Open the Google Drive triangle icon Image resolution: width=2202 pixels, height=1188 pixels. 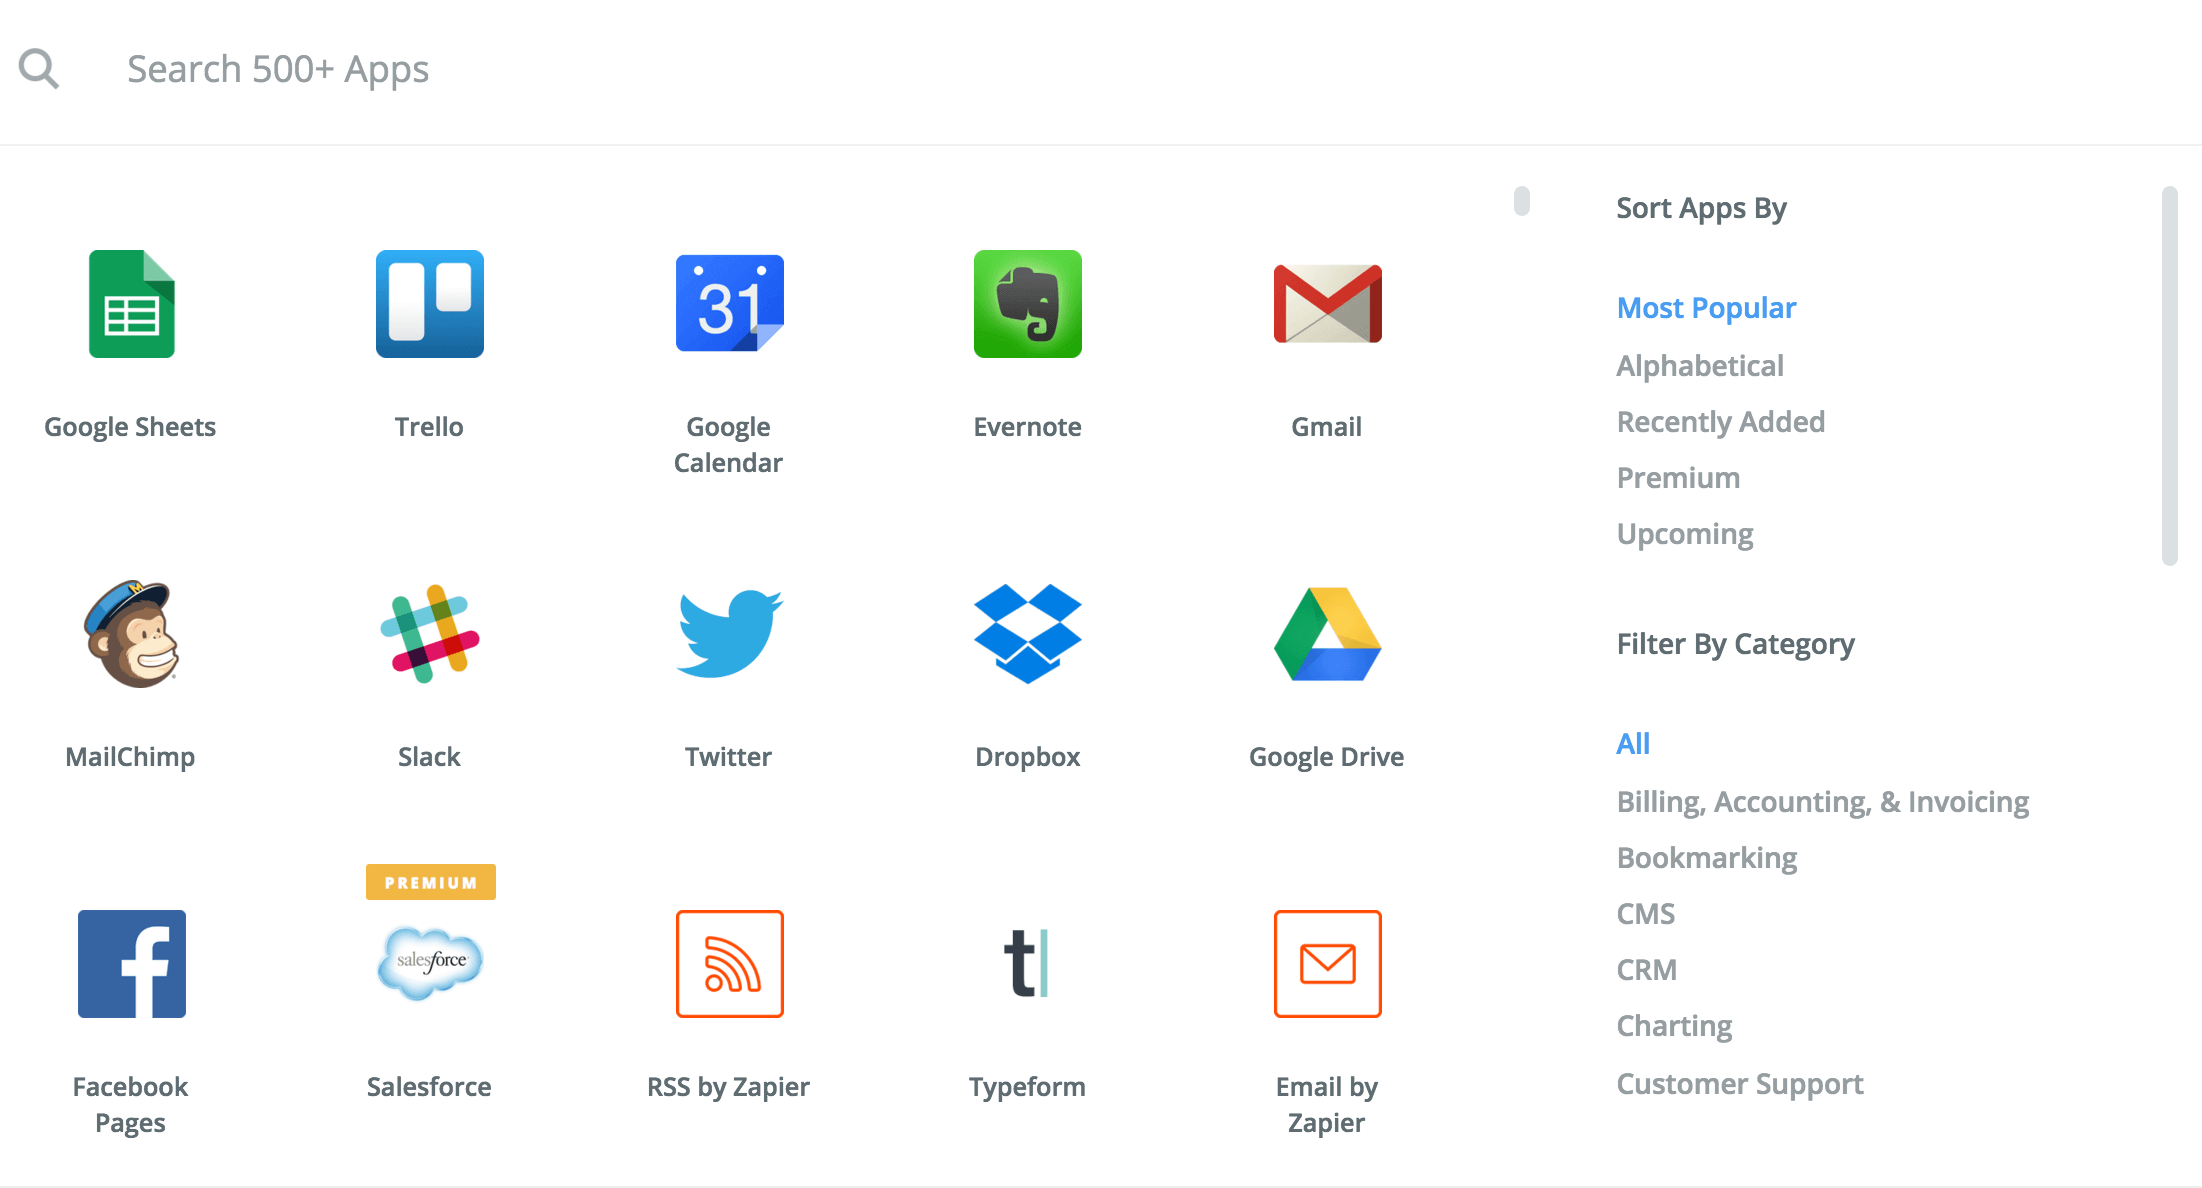[1327, 634]
